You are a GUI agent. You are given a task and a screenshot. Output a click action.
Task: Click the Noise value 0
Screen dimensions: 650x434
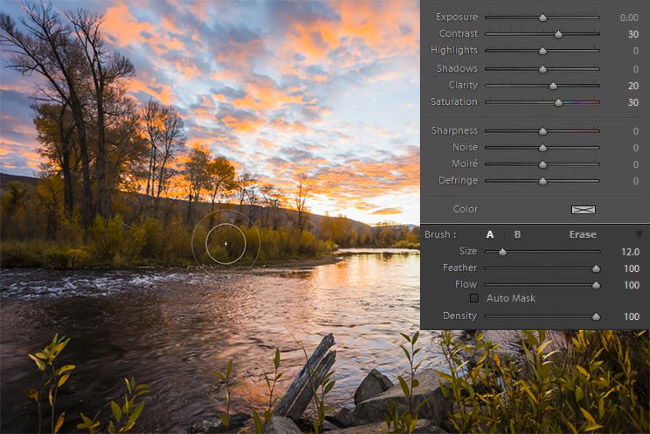tap(635, 148)
